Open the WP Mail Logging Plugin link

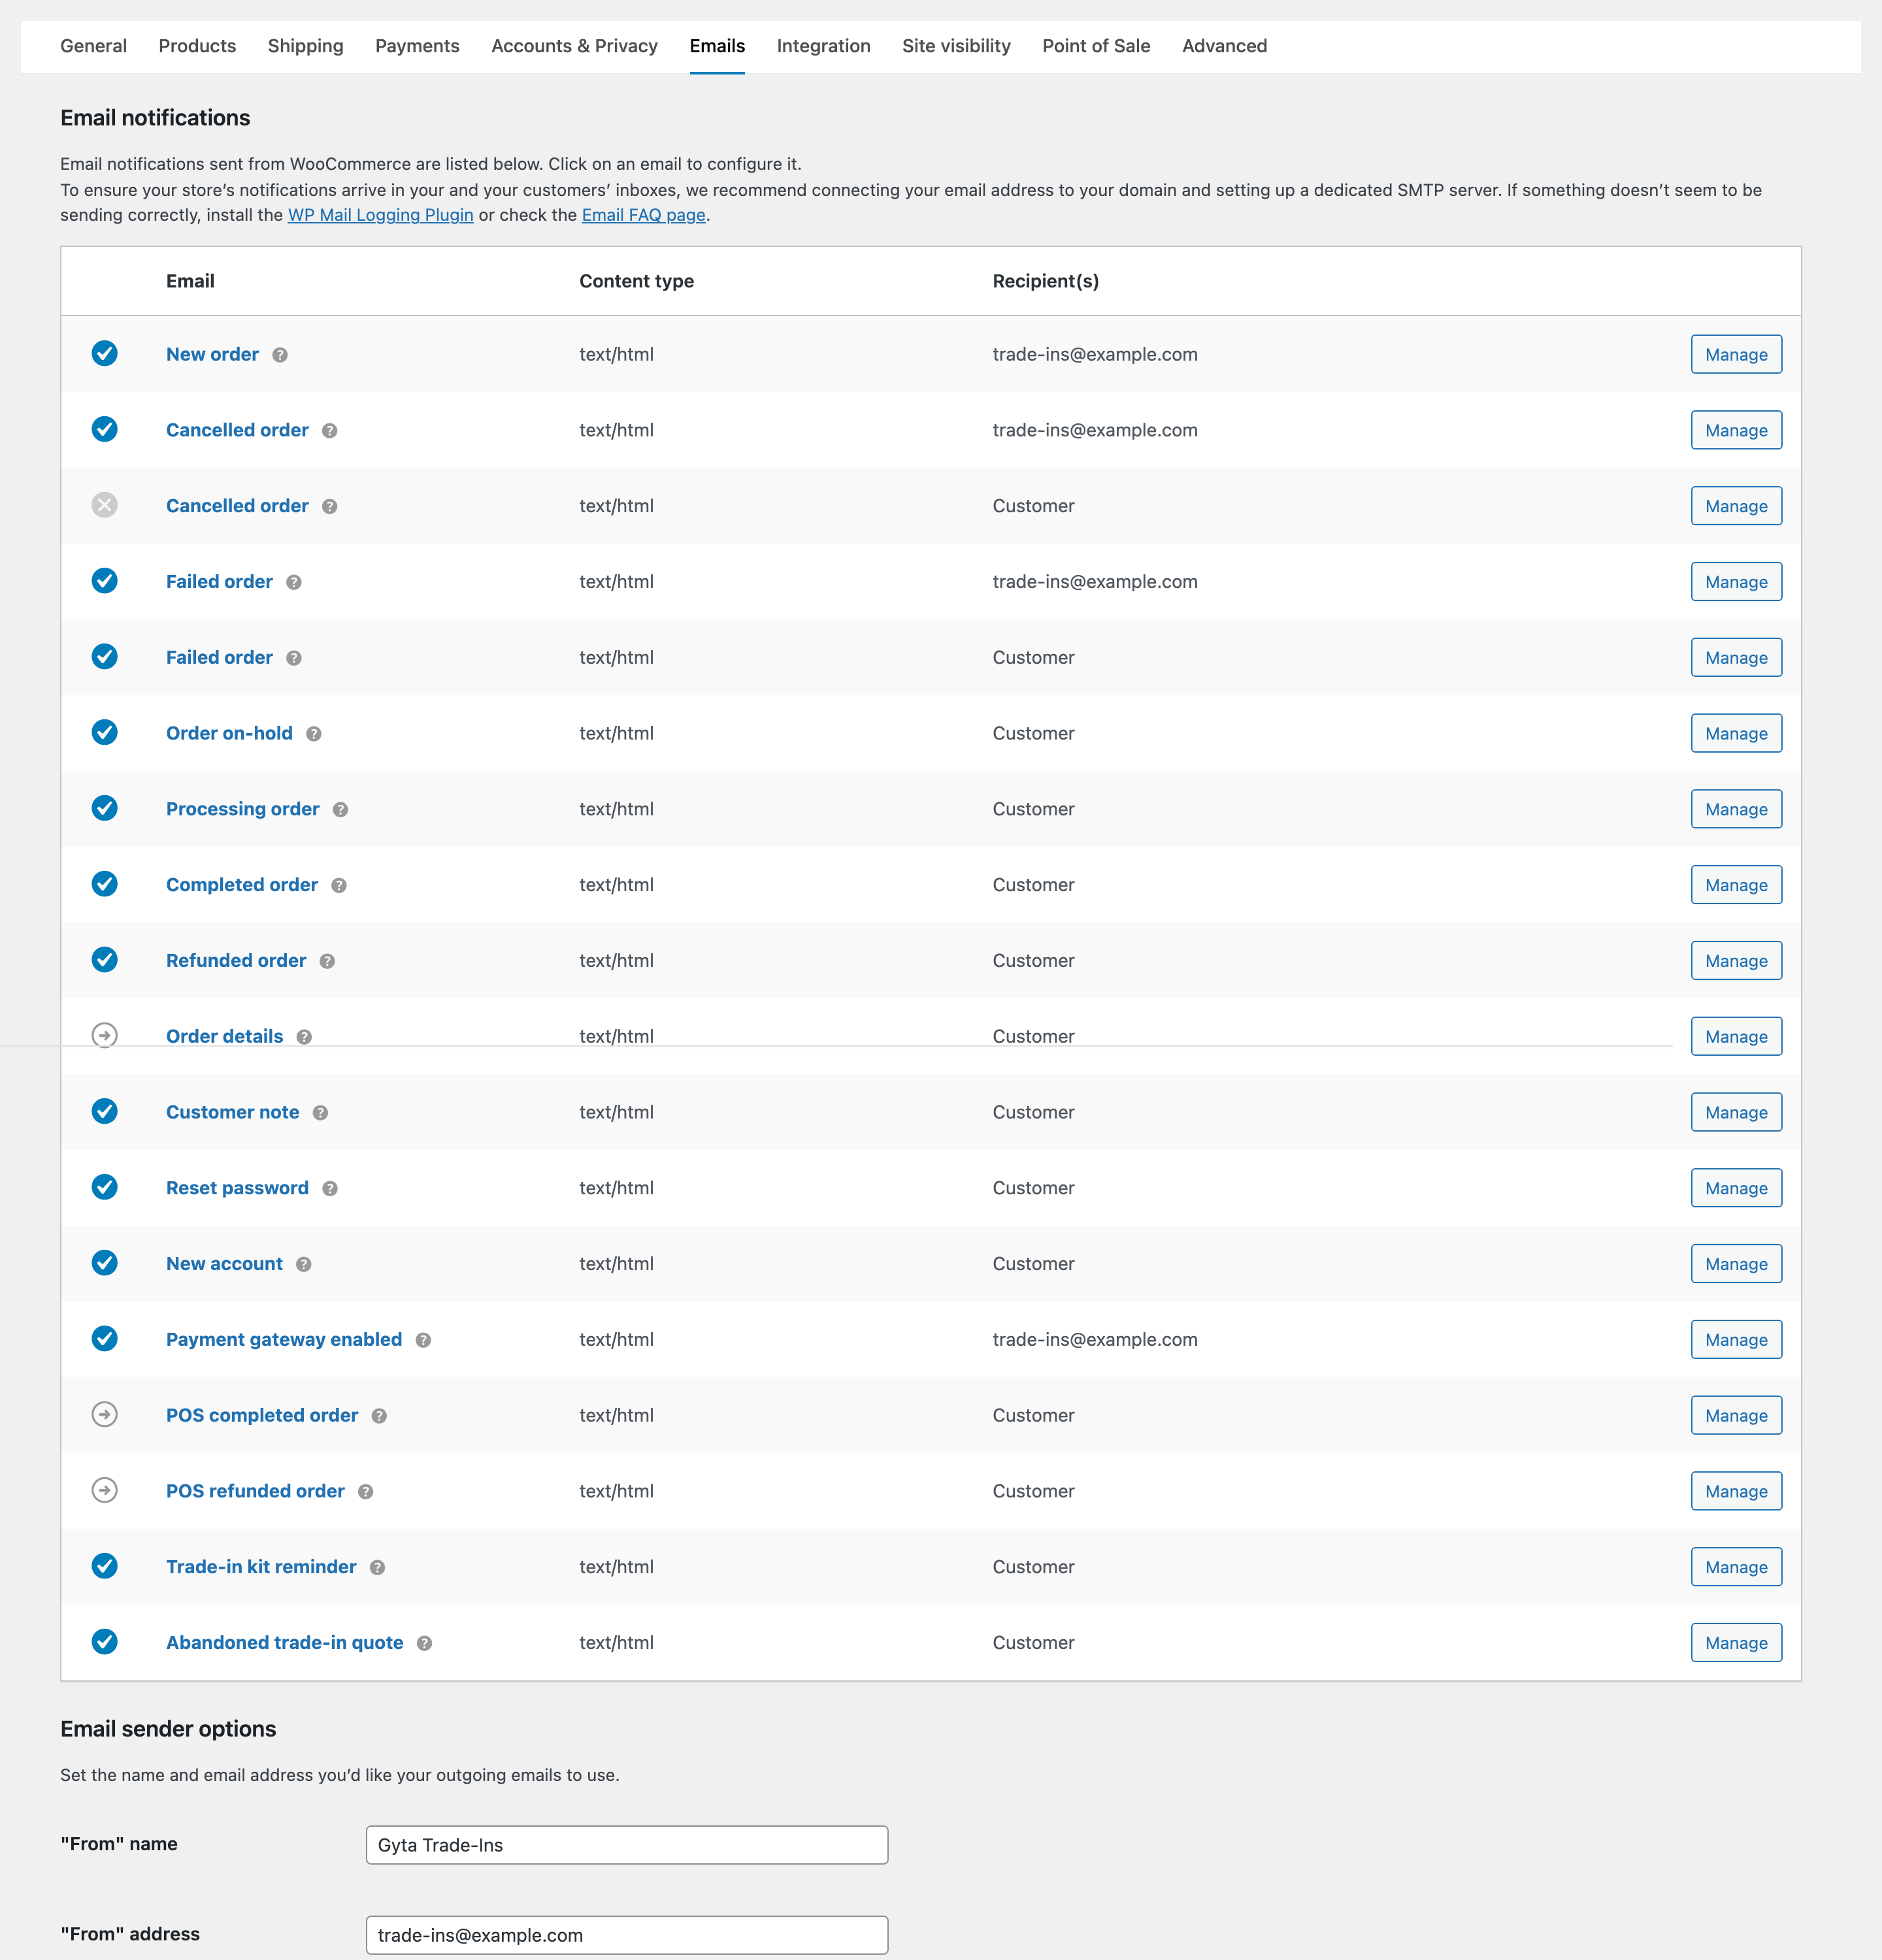tap(380, 215)
